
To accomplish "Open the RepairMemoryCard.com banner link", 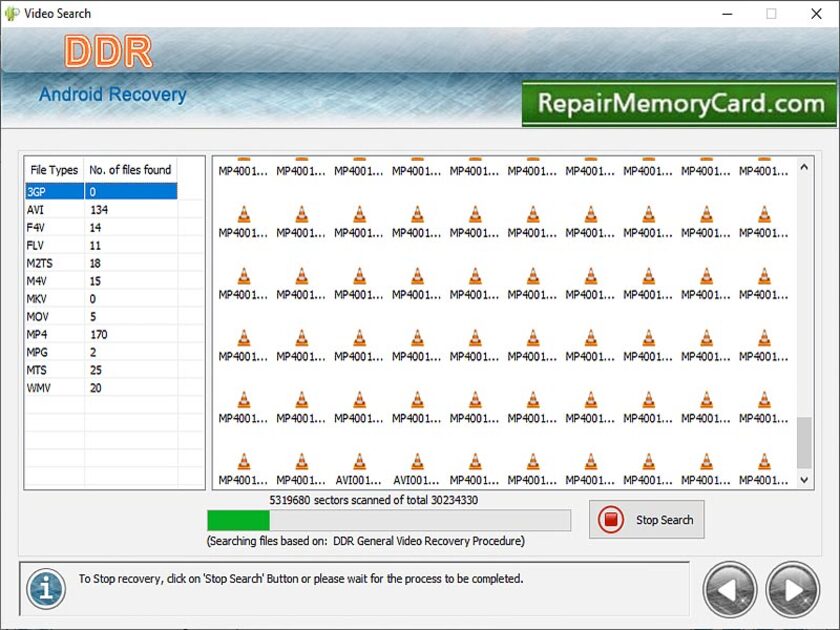I will point(679,104).
